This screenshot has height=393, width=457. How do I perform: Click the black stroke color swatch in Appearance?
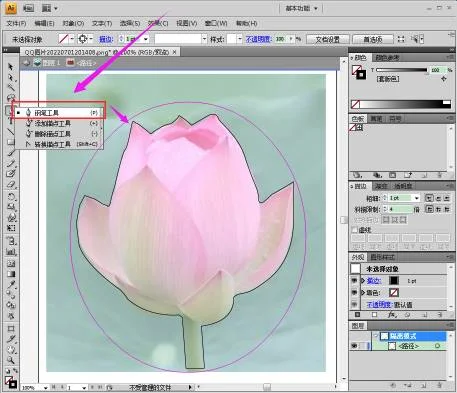point(394,281)
